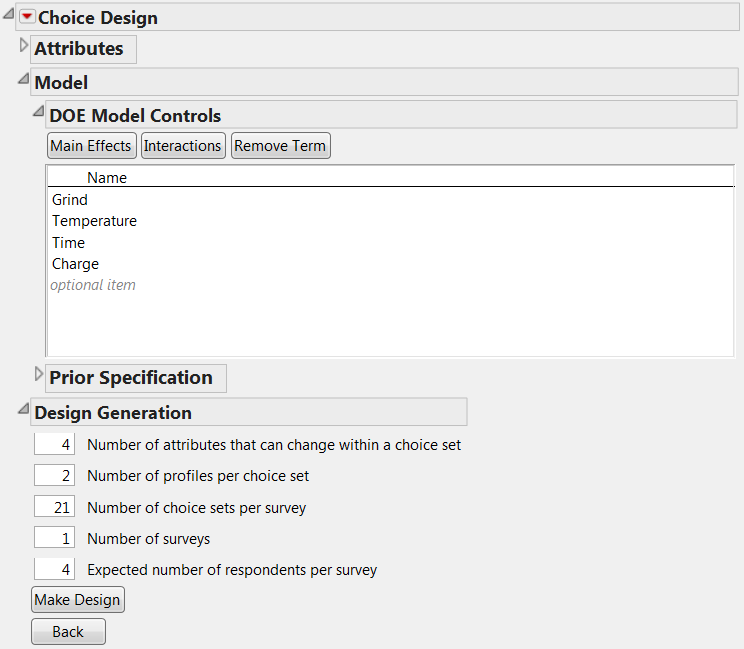Expand the Attributes section
The width and height of the screenshot is (744, 649).
(x=24, y=46)
